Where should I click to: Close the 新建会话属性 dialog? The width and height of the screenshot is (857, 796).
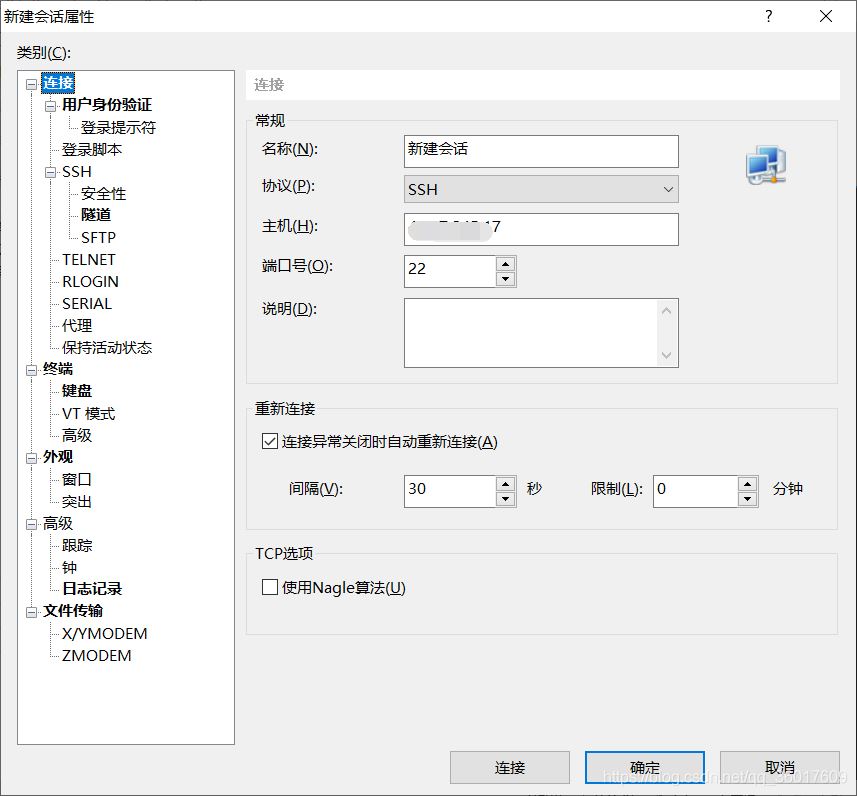[826, 16]
